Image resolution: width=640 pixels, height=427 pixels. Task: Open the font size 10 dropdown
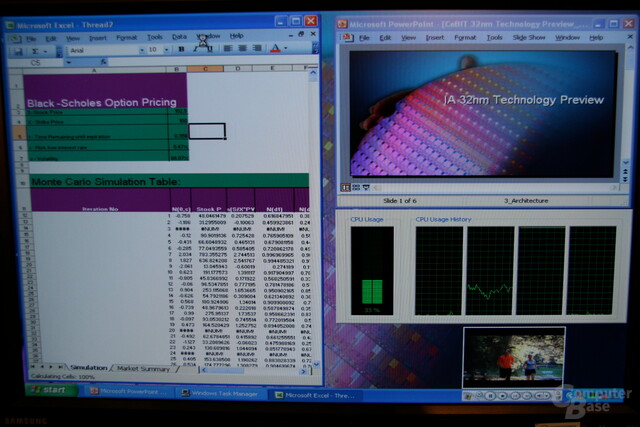pos(166,50)
